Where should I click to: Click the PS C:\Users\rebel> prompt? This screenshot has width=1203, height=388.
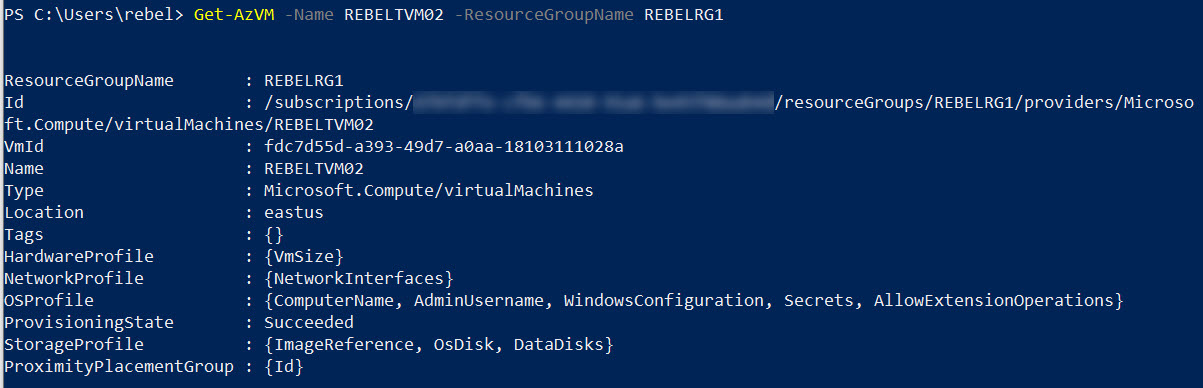click(94, 14)
